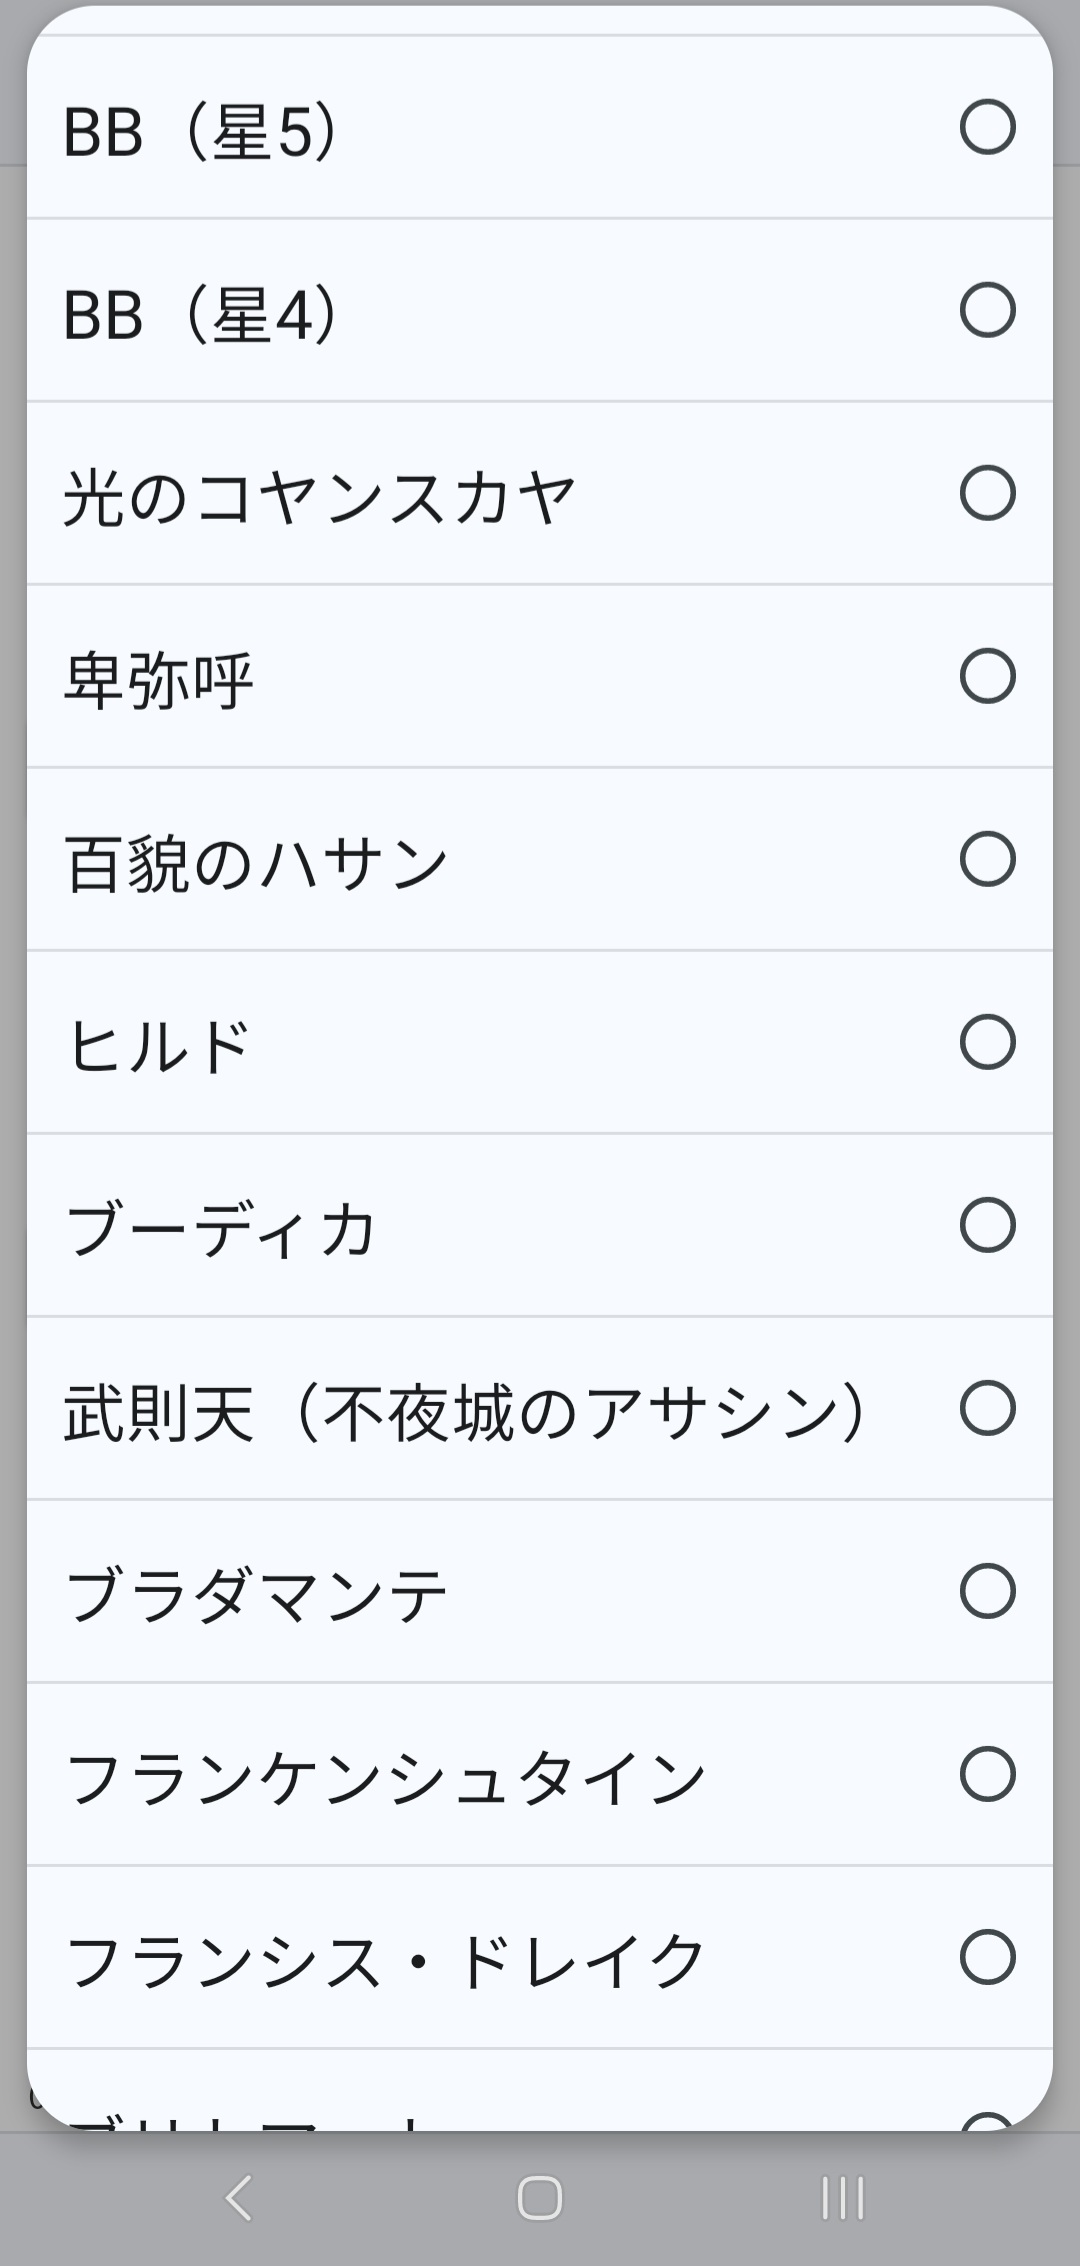Tap the ブラダマンテ list entry
Image resolution: width=1080 pixels, height=2266 pixels.
(x=256, y=1593)
